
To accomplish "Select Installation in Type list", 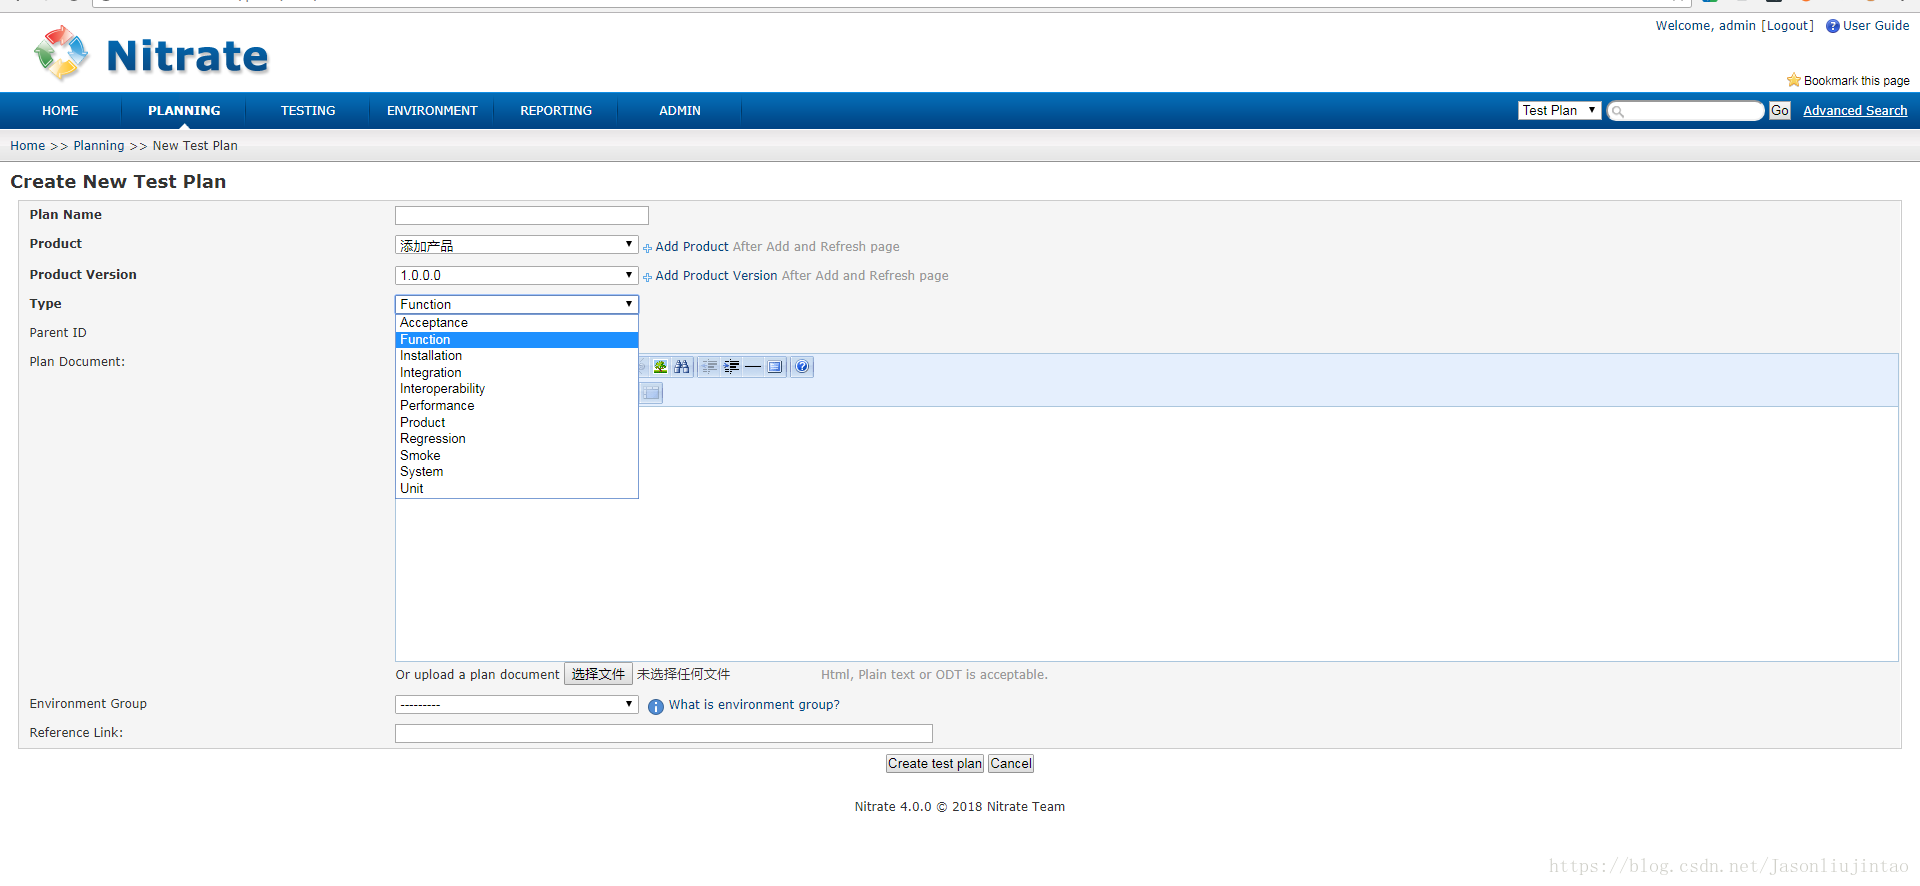I will [516, 356].
